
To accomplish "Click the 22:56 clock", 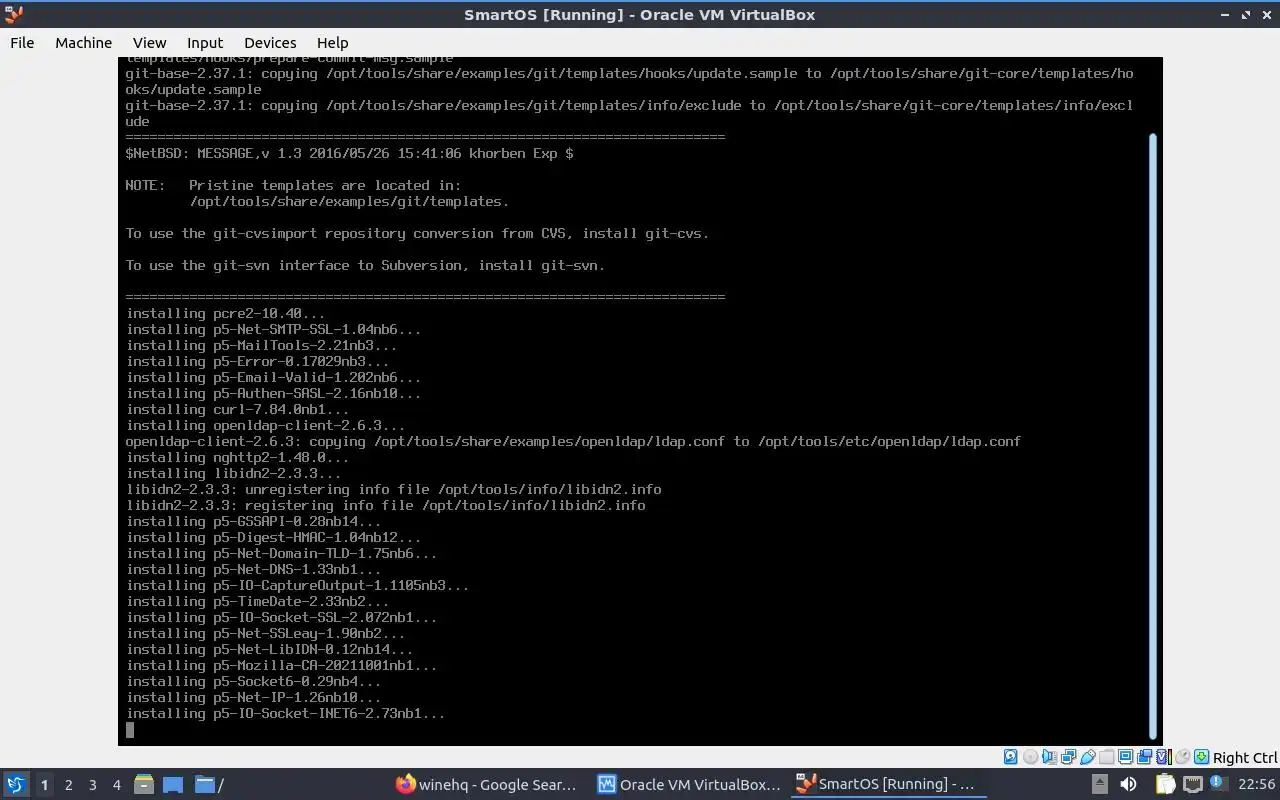I will pos(1257,784).
